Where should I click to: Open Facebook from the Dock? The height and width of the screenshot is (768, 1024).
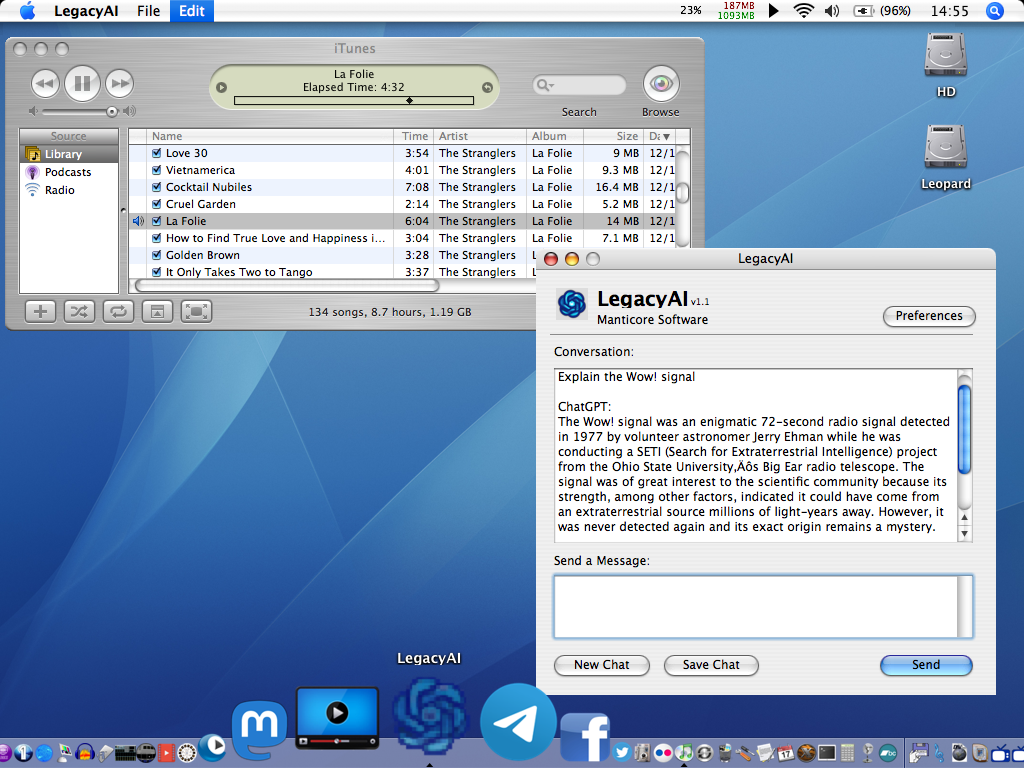[585, 737]
